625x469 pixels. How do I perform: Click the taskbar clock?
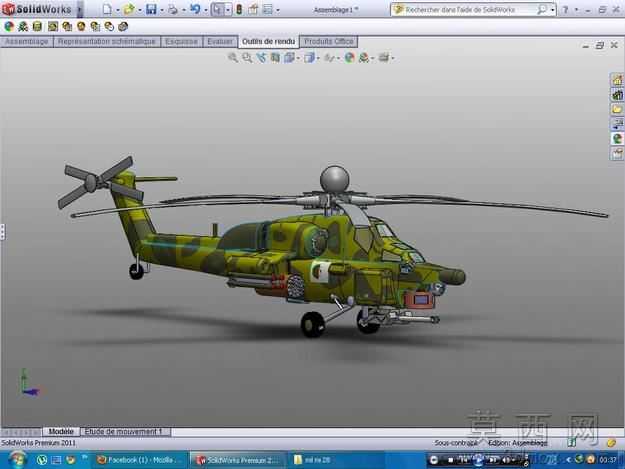click(609, 460)
